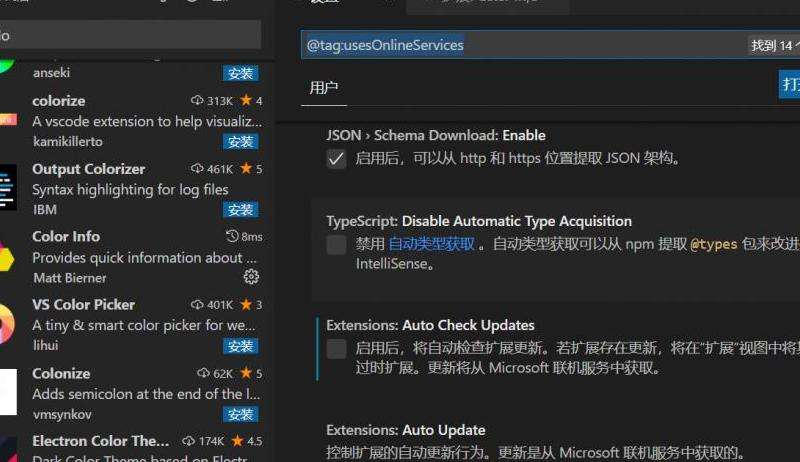Open the colorize extension title
This screenshot has width=800, height=462.
point(59,101)
